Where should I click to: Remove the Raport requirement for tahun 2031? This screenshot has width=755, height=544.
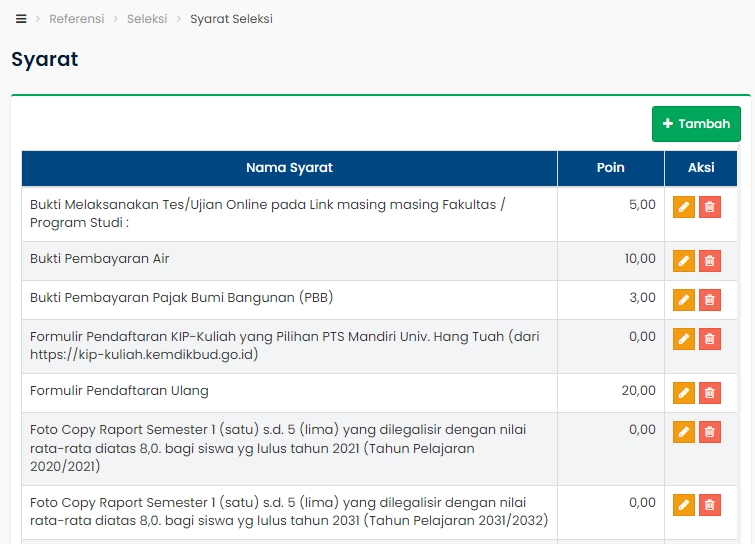click(710, 505)
